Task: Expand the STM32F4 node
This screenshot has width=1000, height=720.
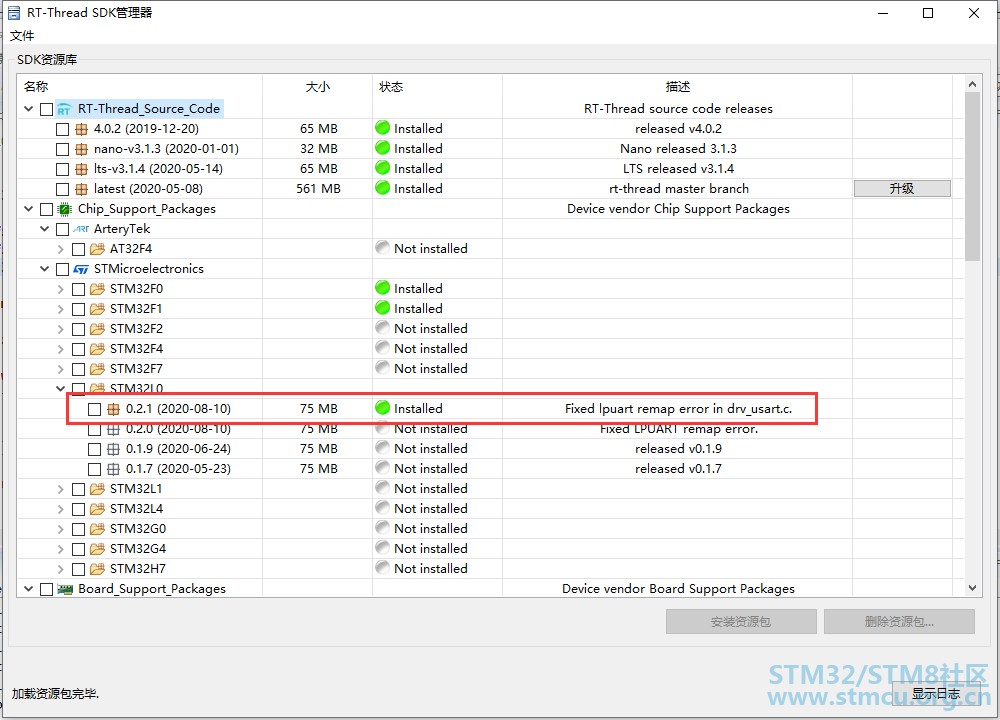Action: 61,349
